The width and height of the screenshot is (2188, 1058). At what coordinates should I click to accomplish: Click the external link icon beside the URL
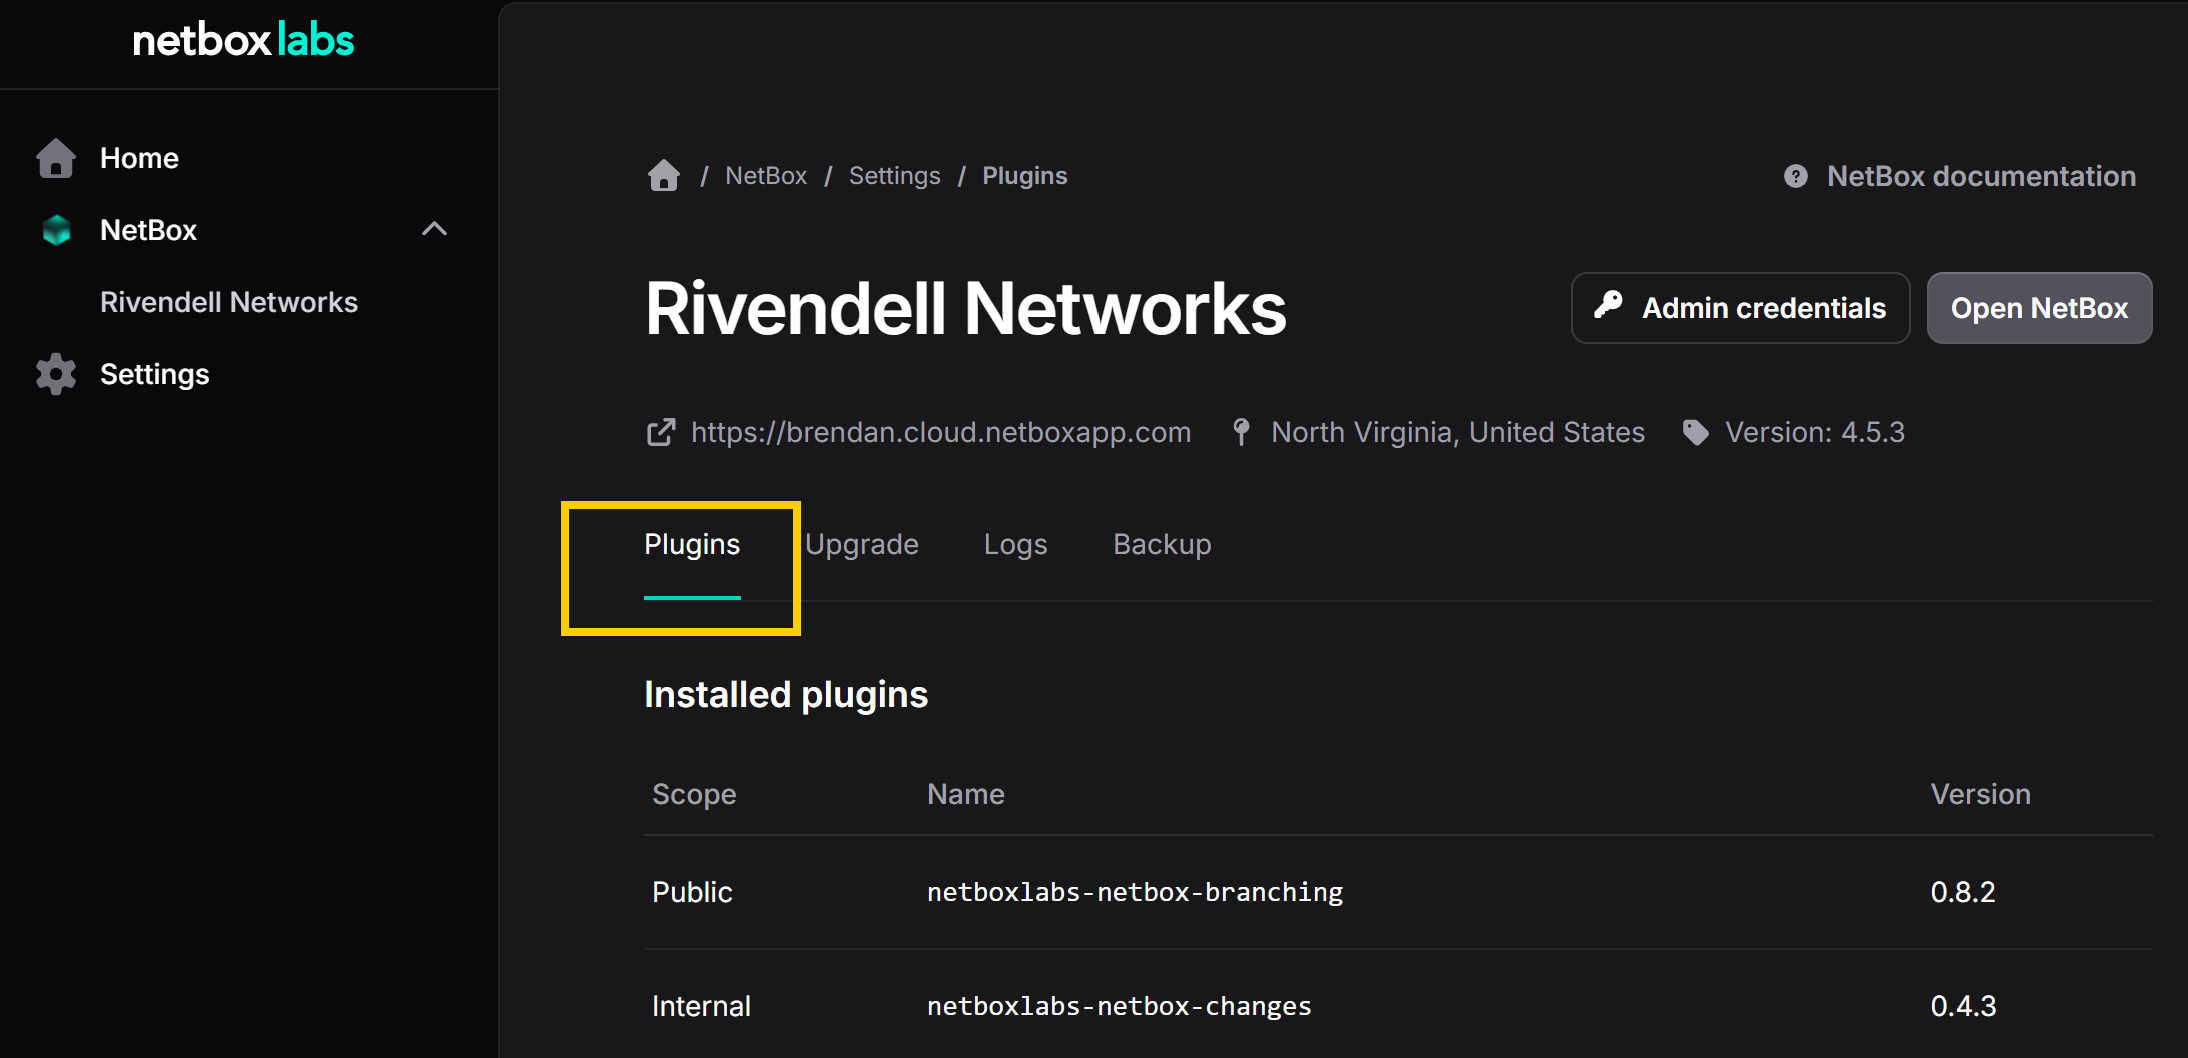[661, 432]
